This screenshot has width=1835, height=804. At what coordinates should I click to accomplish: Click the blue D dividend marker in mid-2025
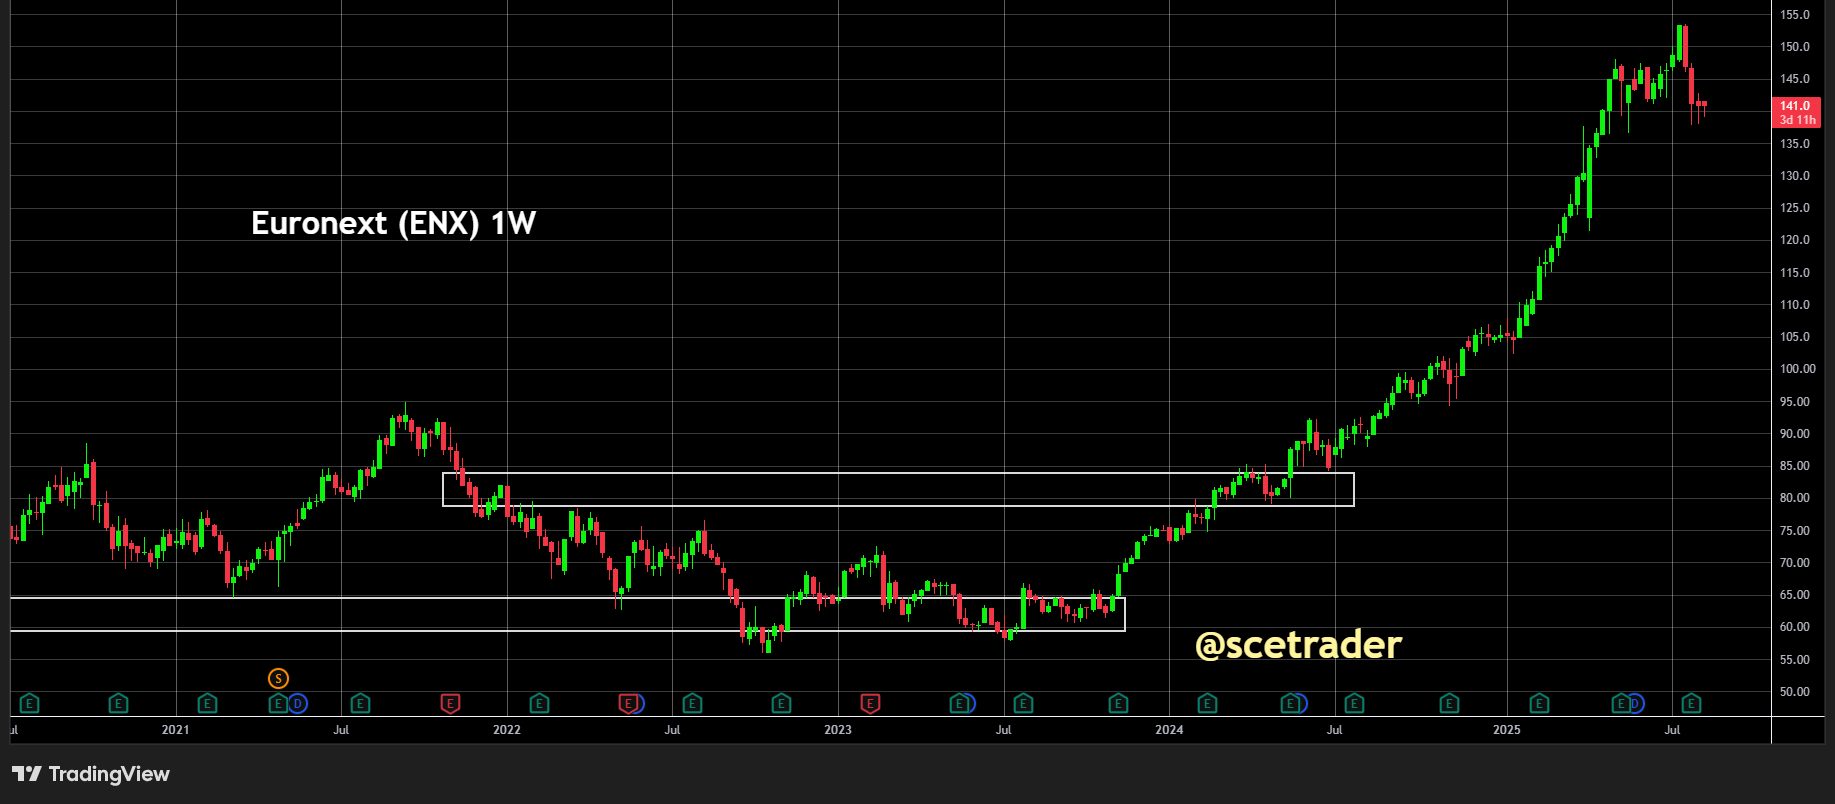(1635, 704)
